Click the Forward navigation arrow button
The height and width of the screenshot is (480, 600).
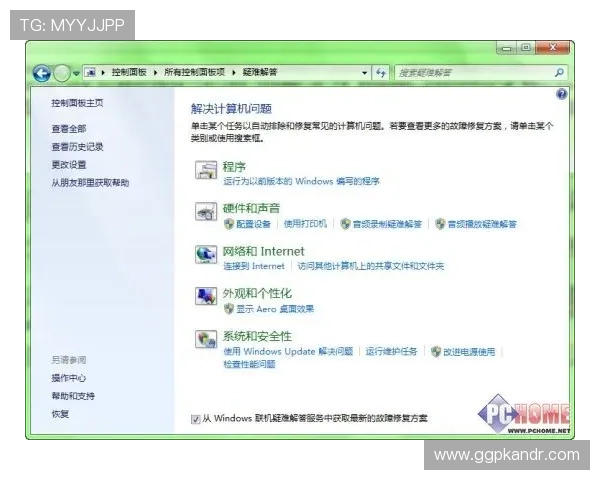(62, 73)
